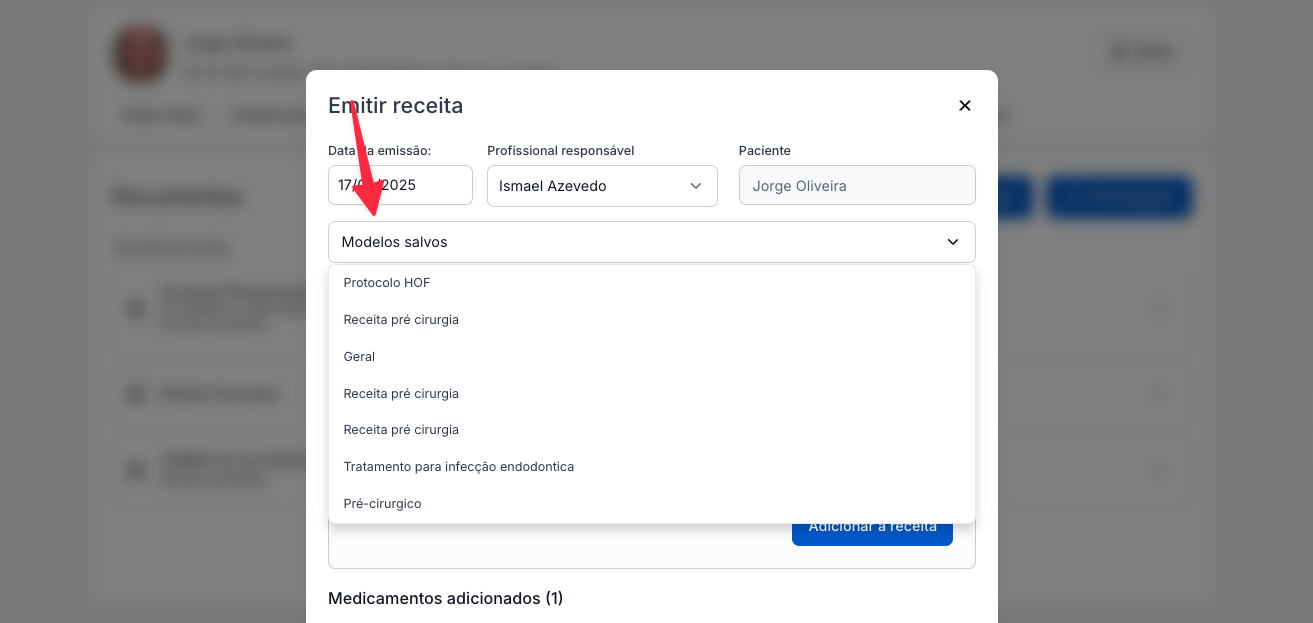Image resolution: width=1313 pixels, height=623 pixels.
Task: Collapse the Modelos salvos dropdown chevron
Action: click(x=952, y=242)
